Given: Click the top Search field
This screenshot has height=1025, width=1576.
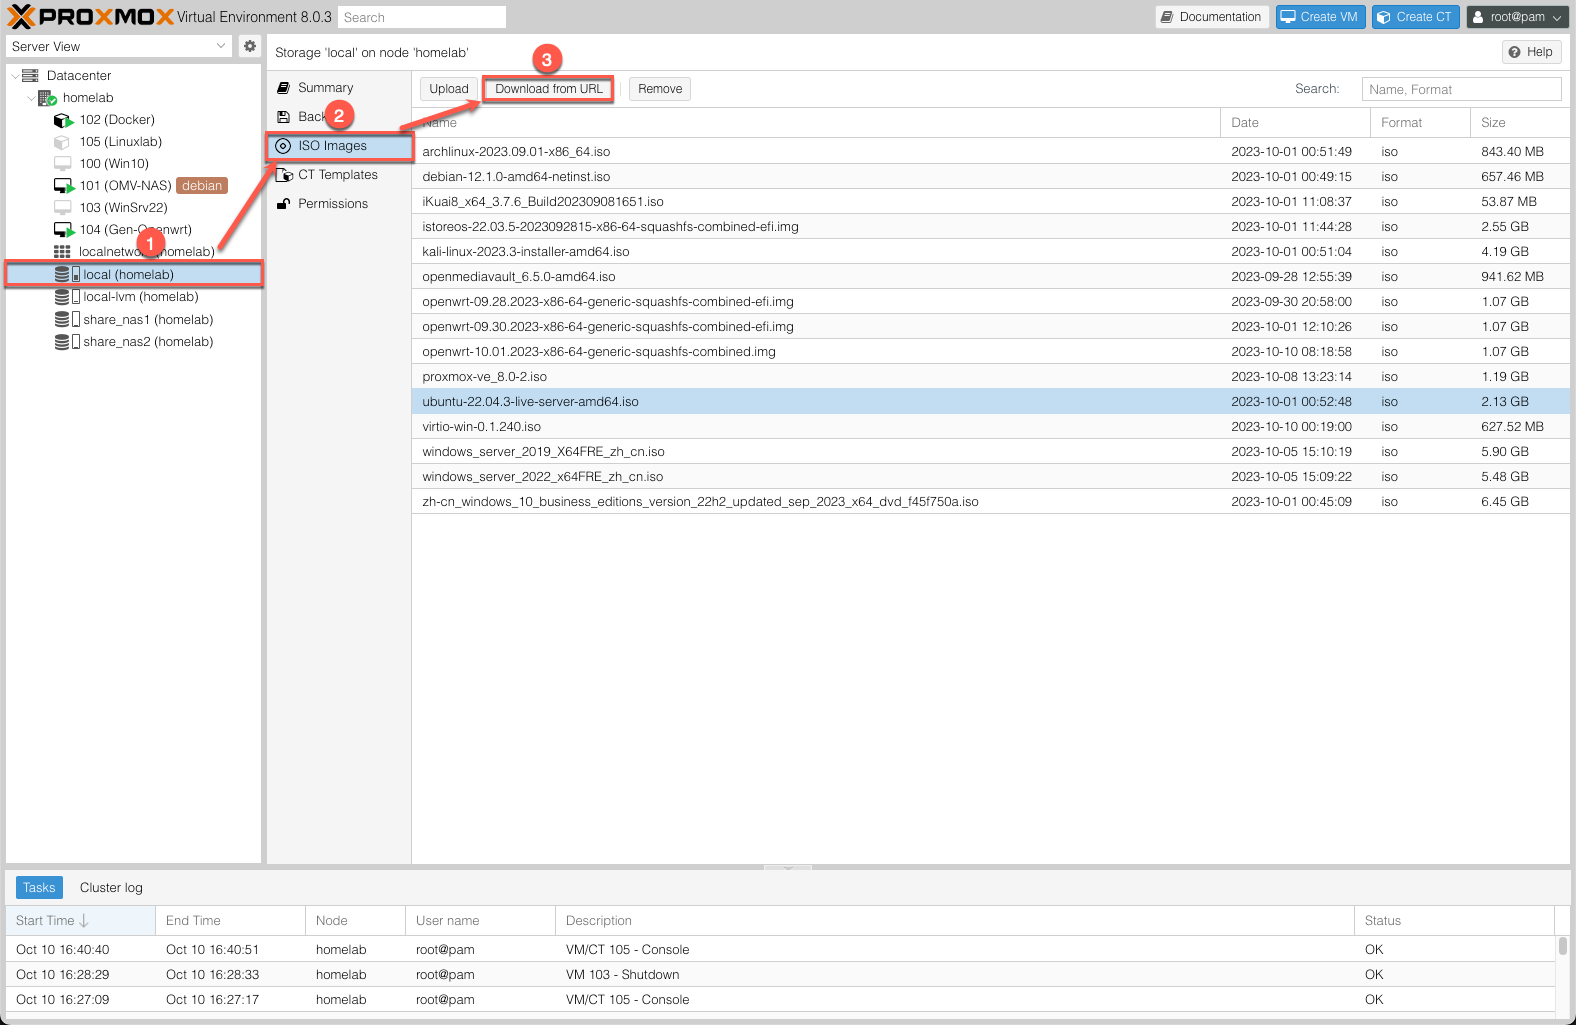Looking at the screenshot, I should [x=421, y=17].
